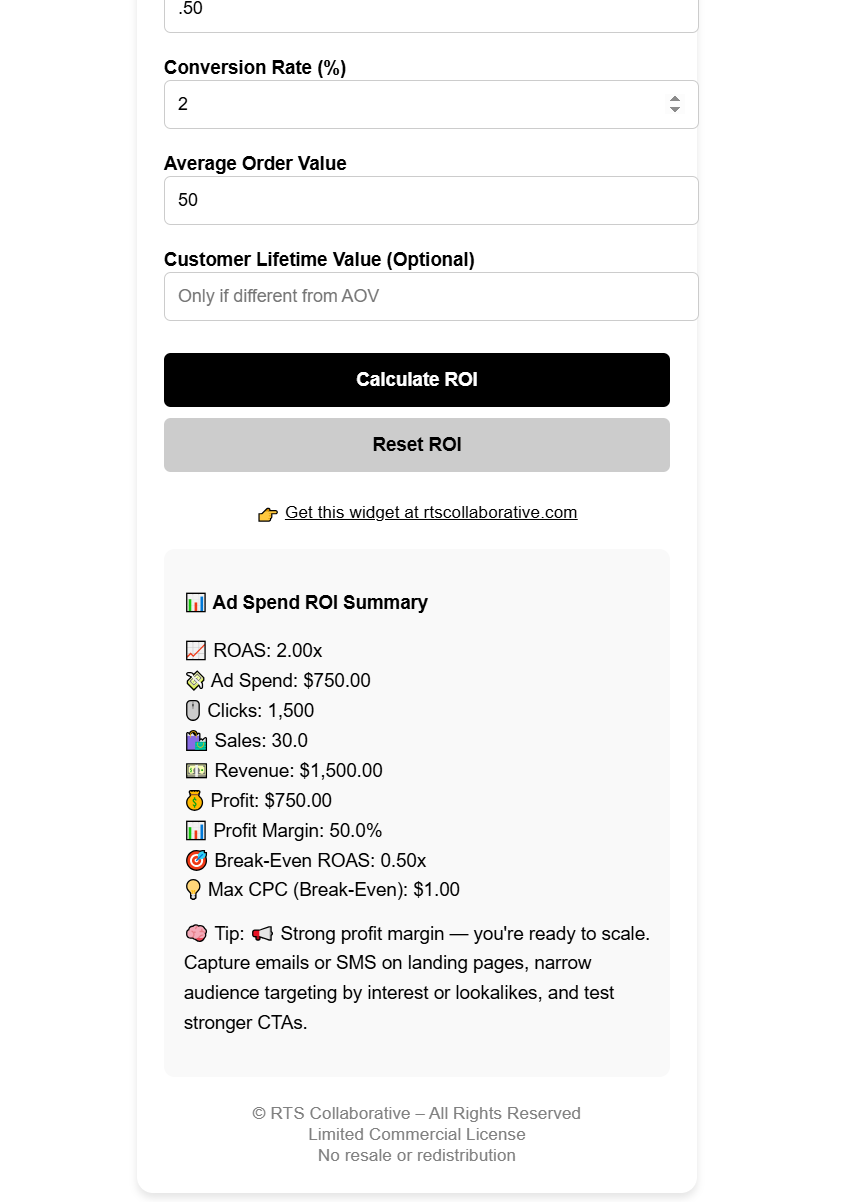Click the Ad Spend ROI Summary heading
Screen dimensions: 848x1202
point(320,602)
